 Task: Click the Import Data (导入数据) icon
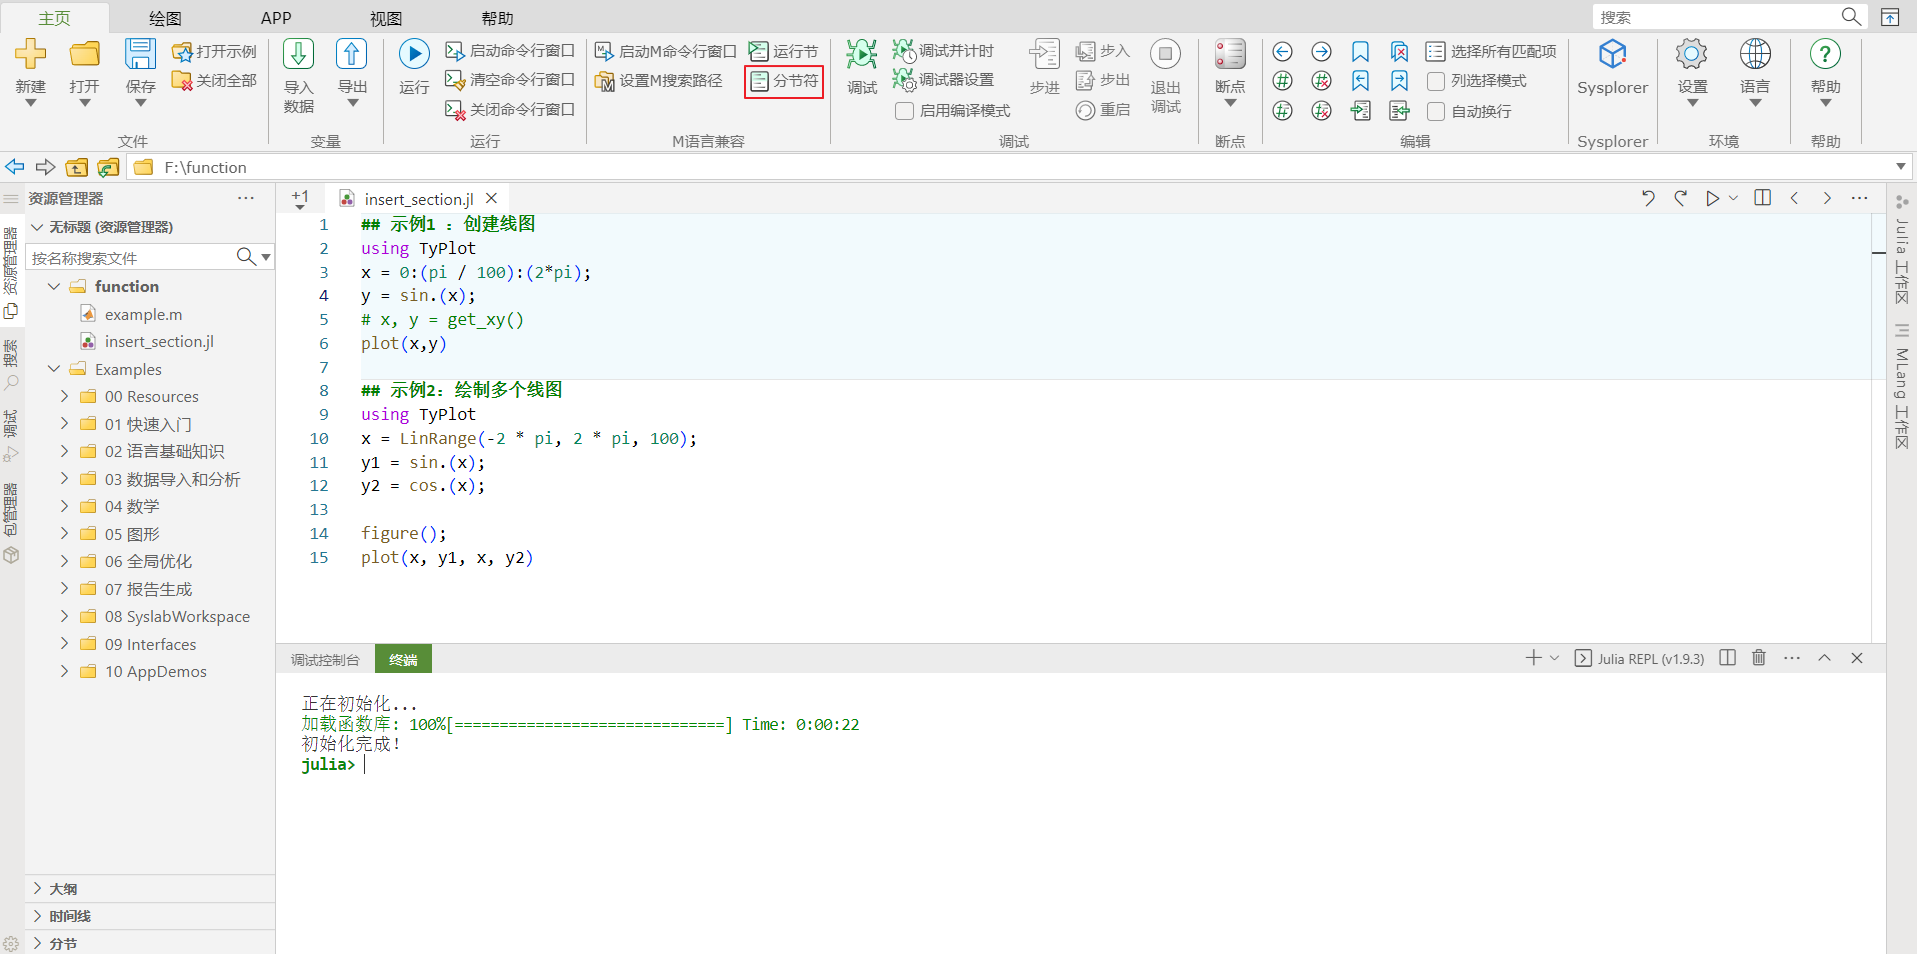click(298, 55)
